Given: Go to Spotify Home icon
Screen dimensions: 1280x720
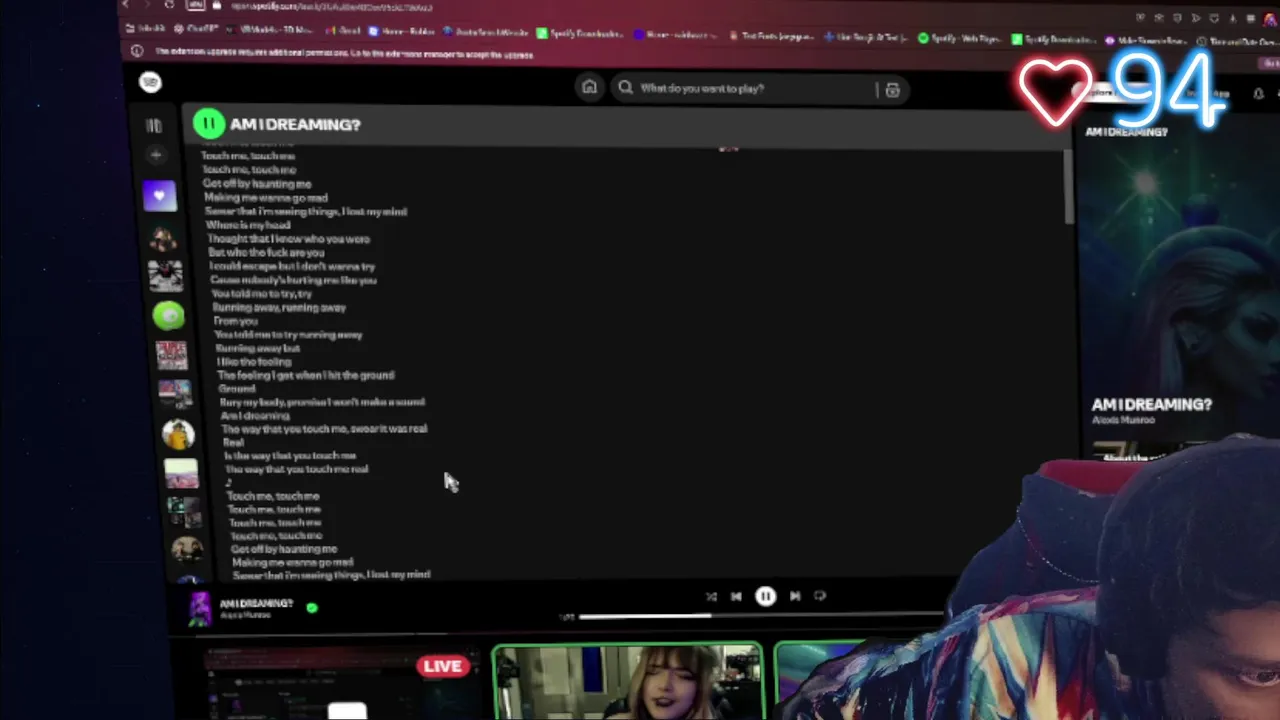Looking at the screenshot, I should [x=589, y=87].
